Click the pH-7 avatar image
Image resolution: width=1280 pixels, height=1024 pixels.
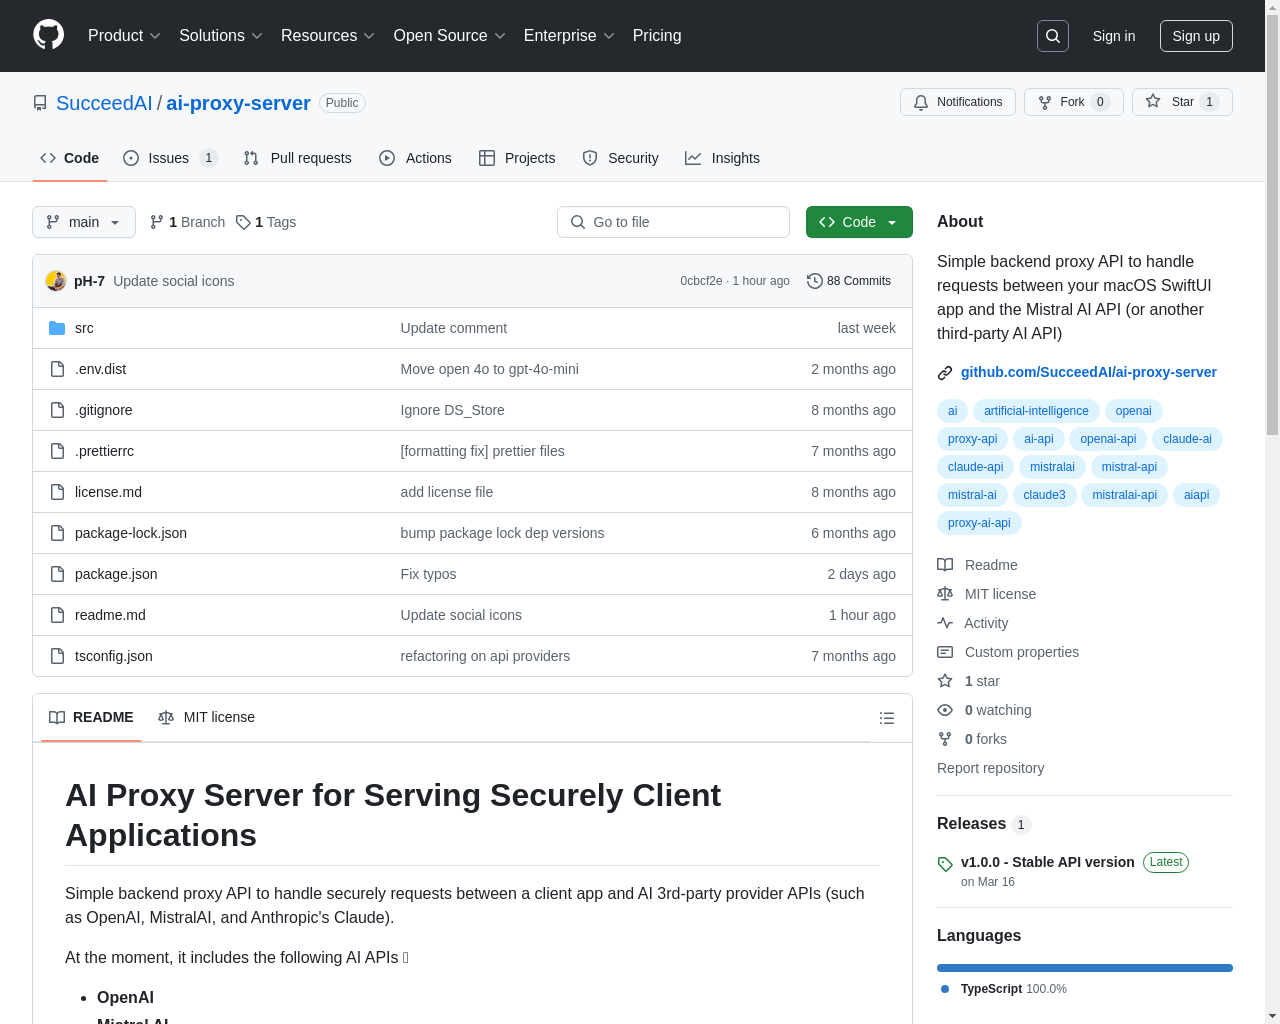point(56,281)
